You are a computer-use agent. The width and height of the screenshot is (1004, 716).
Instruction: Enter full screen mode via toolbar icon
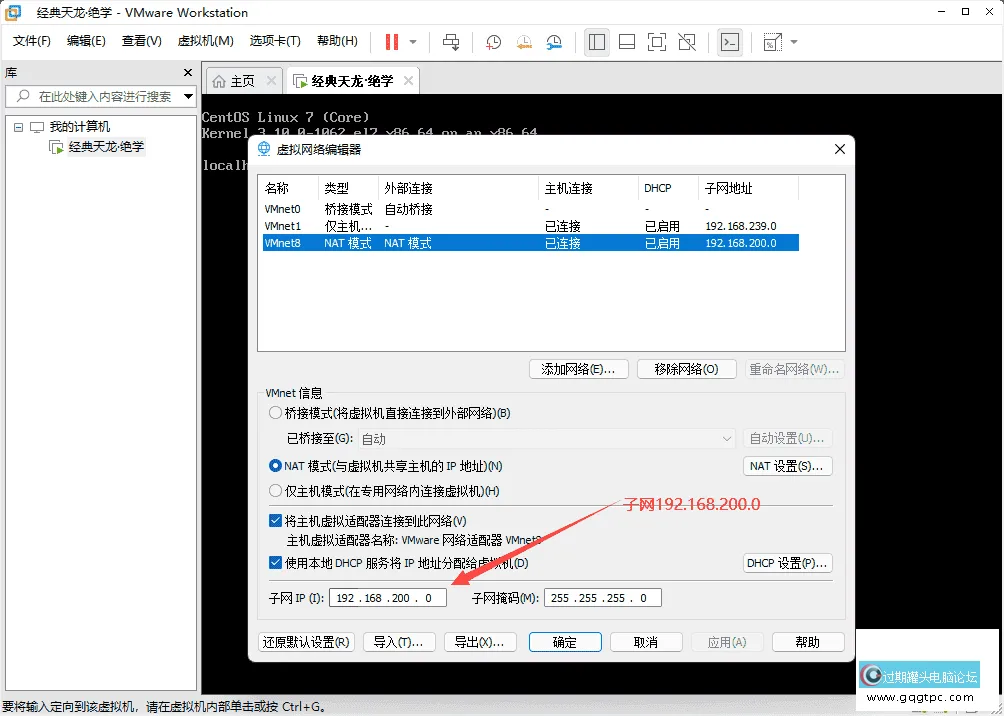[x=656, y=42]
